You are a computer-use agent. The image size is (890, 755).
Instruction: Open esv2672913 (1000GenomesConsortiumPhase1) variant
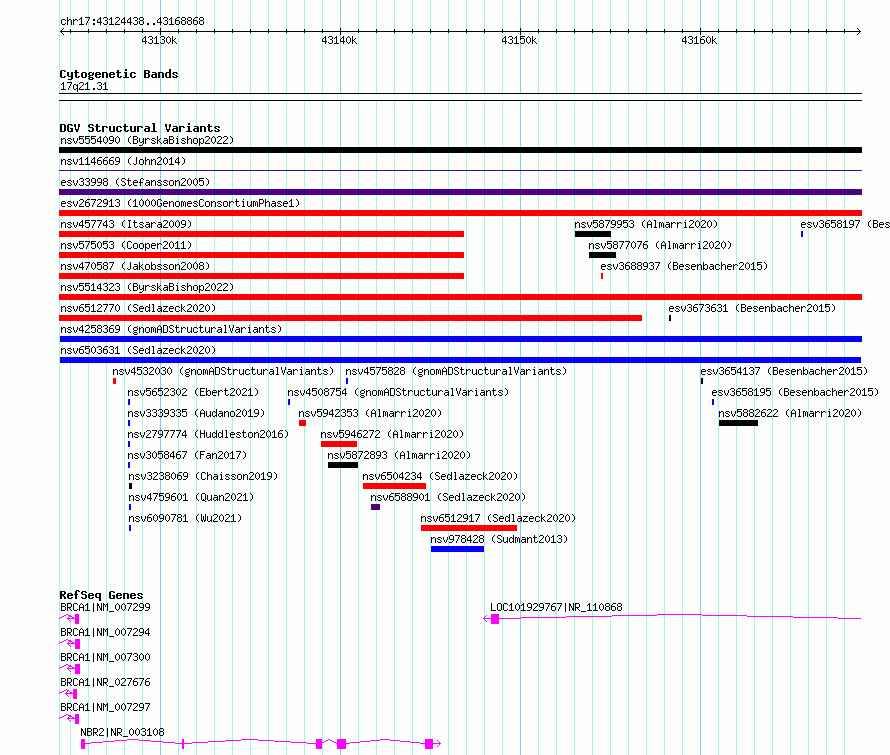pos(180,203)
